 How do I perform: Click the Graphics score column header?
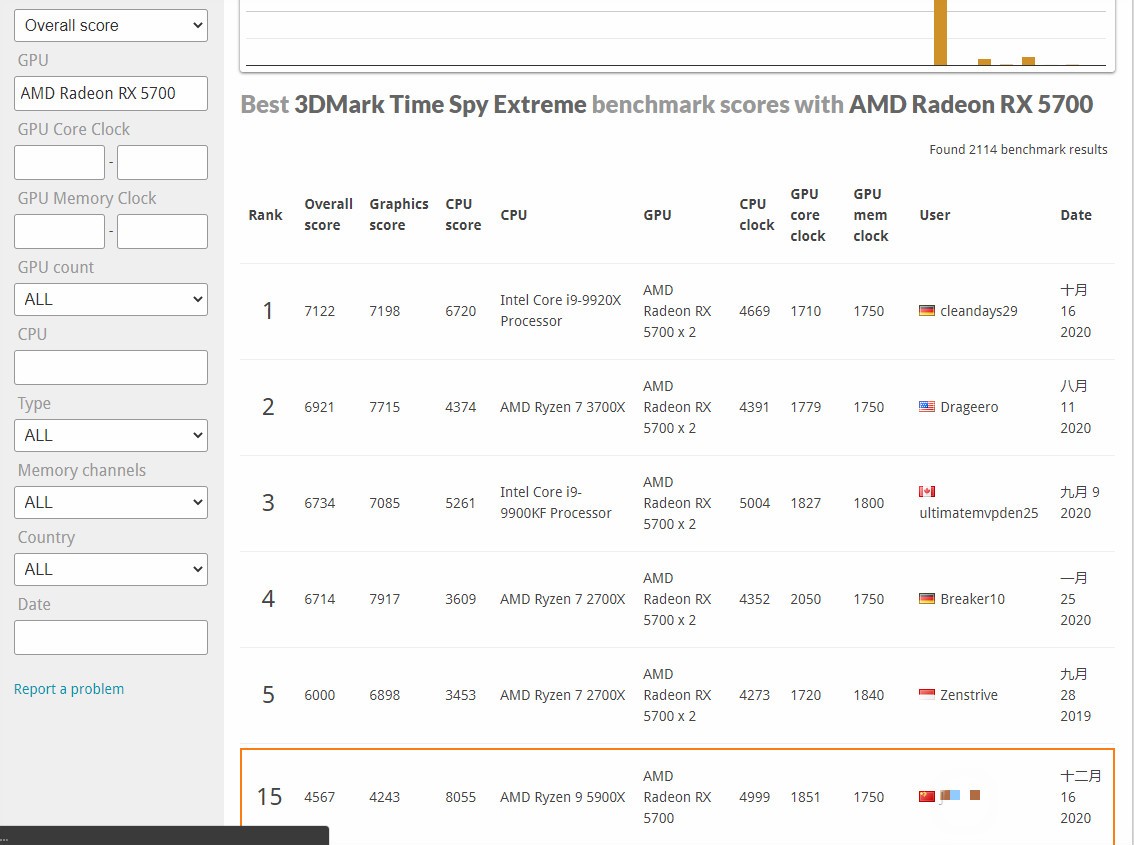click(398, 215)
